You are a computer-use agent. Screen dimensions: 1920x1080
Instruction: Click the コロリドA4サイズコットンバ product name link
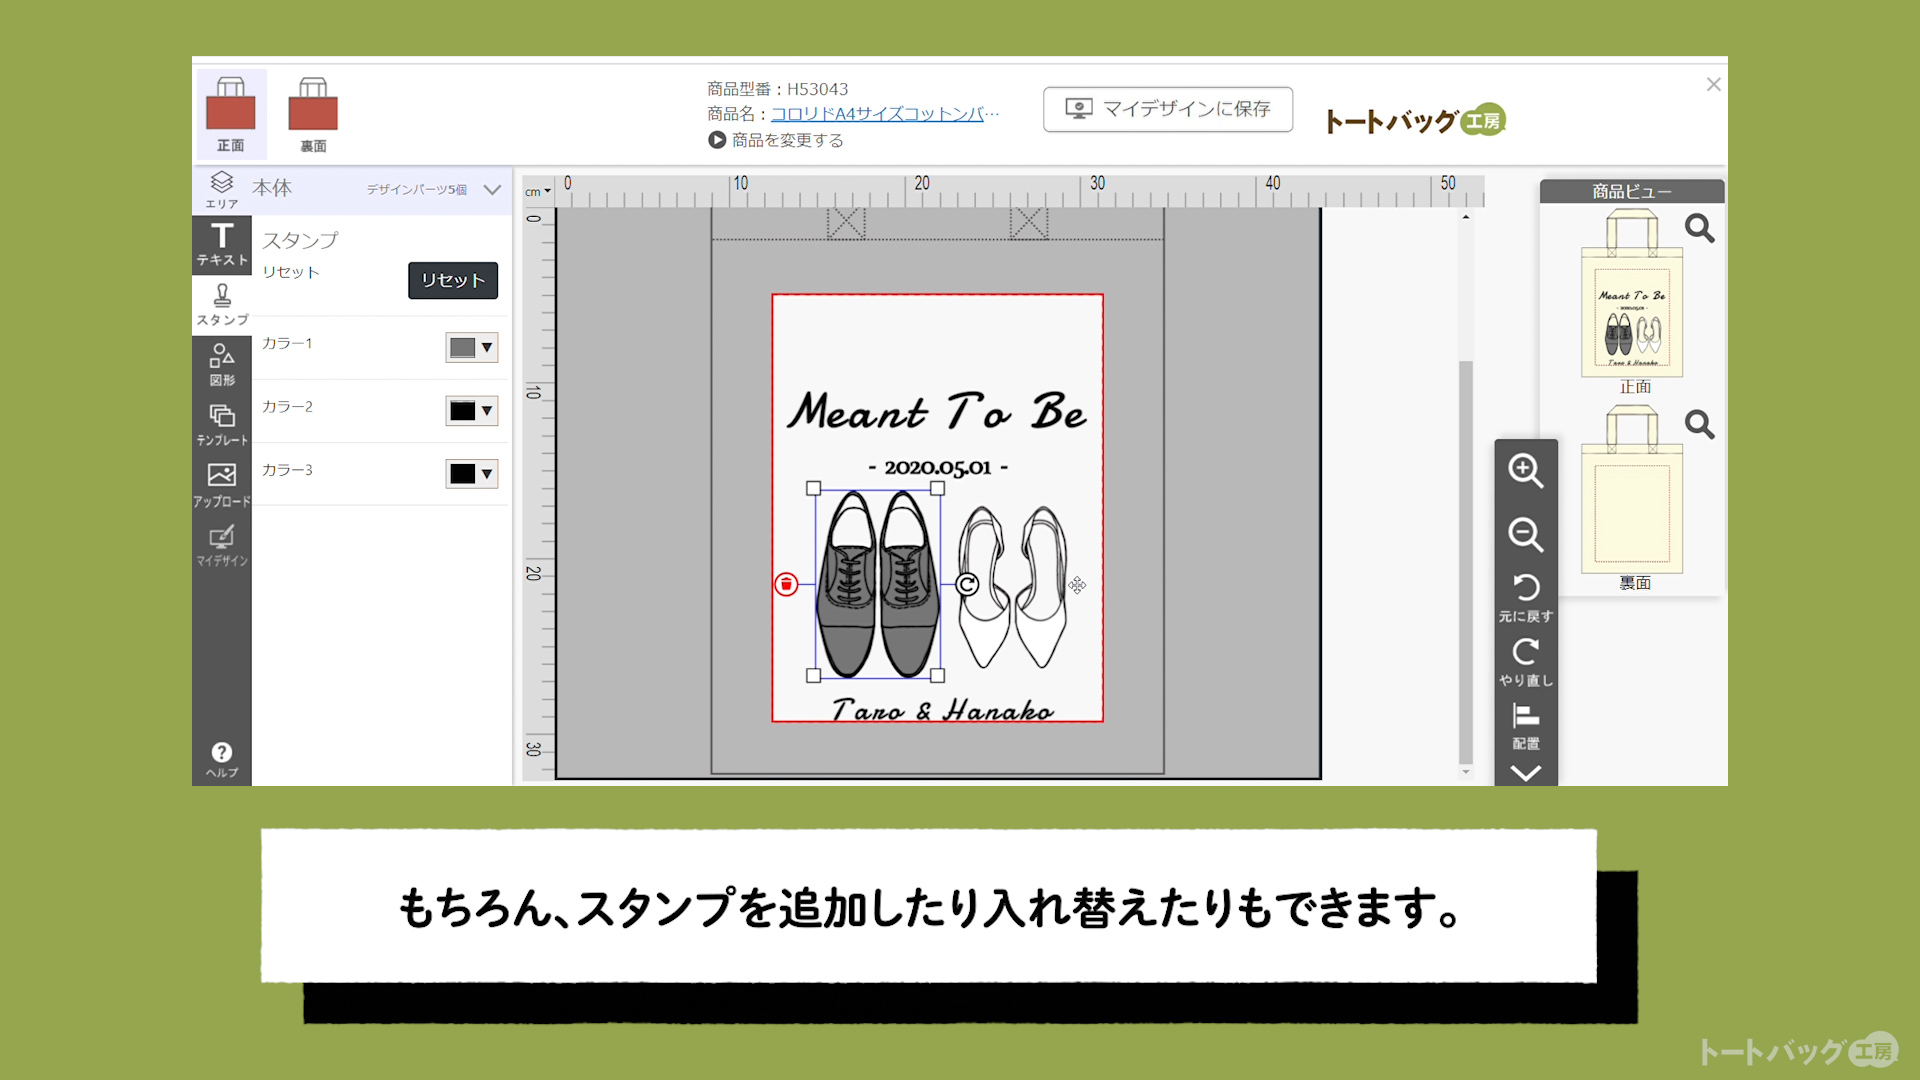click(884, 114)
